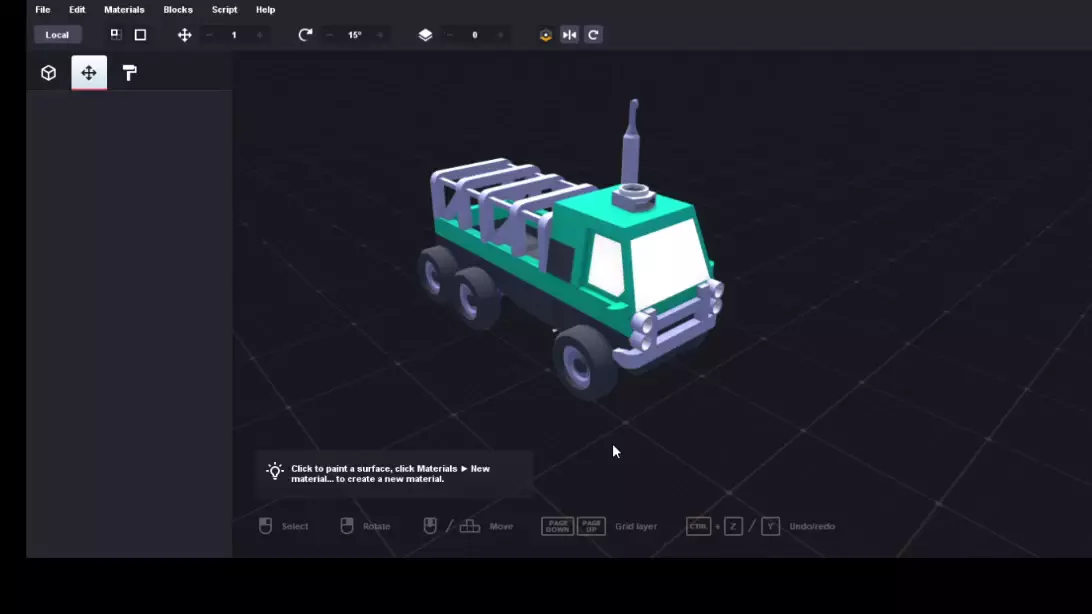Click the Move mouse hint icon
Viewport: 1092px width, 614px height.
(x=430, y=526)
